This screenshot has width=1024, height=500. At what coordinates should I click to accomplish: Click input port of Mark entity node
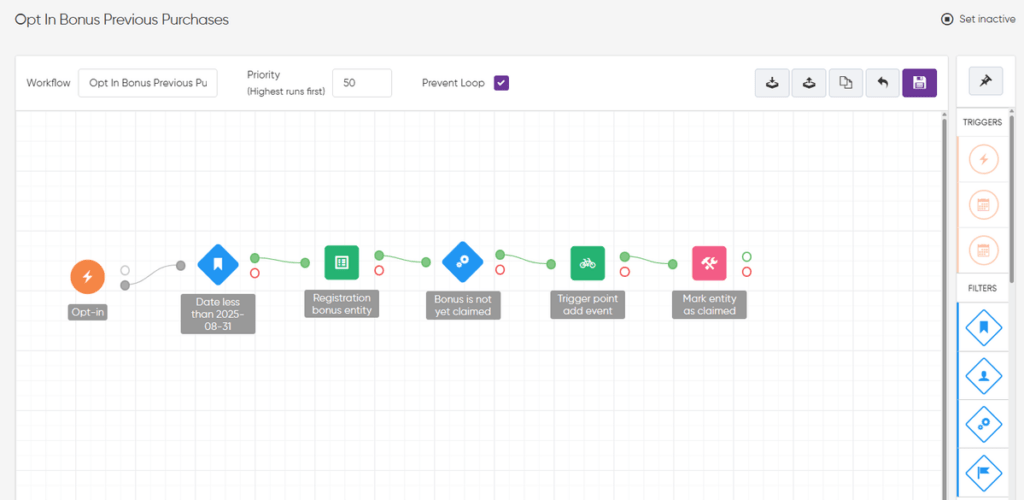click(673, 264)
